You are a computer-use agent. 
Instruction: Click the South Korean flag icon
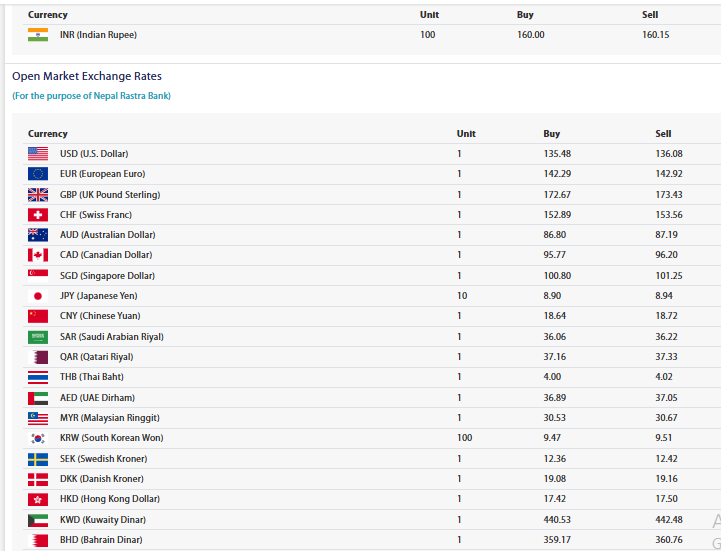[x=38, y=438]
